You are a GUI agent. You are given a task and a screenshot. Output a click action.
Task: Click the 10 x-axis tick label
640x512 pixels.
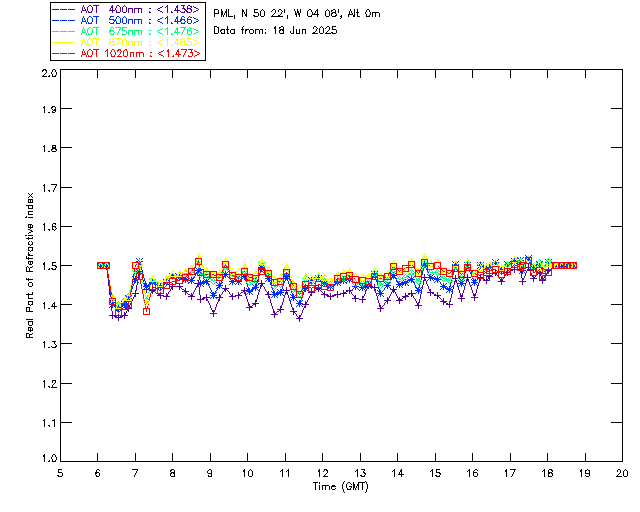click(247, 473)
